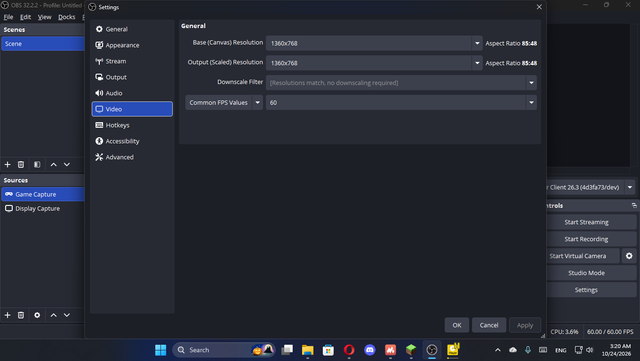Open the File menu in OBS
This screenshot has height=361, width=640.
[8, 17]
